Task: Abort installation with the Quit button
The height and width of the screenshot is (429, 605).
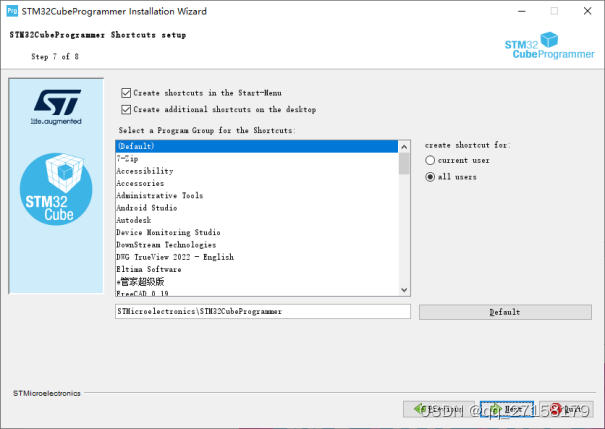Action: pyautogui.click(x=566, y=409)
